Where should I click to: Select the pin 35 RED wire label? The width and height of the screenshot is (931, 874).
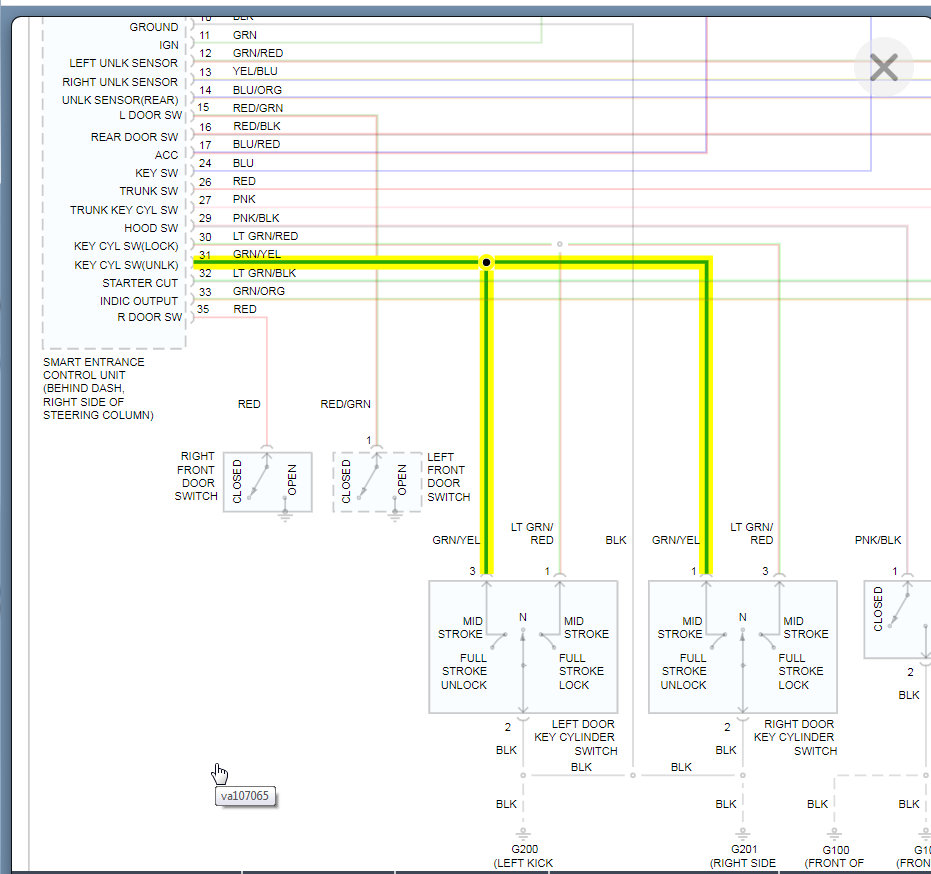pyautogui.click(x=245, y=309)
